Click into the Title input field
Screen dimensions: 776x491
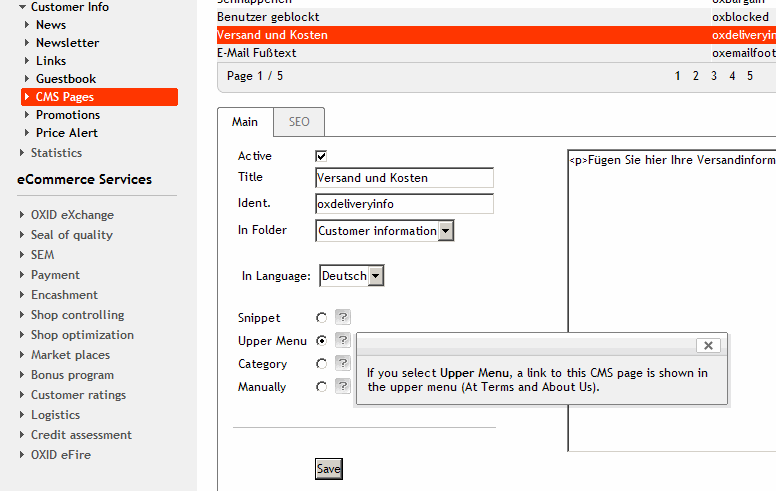404,178
